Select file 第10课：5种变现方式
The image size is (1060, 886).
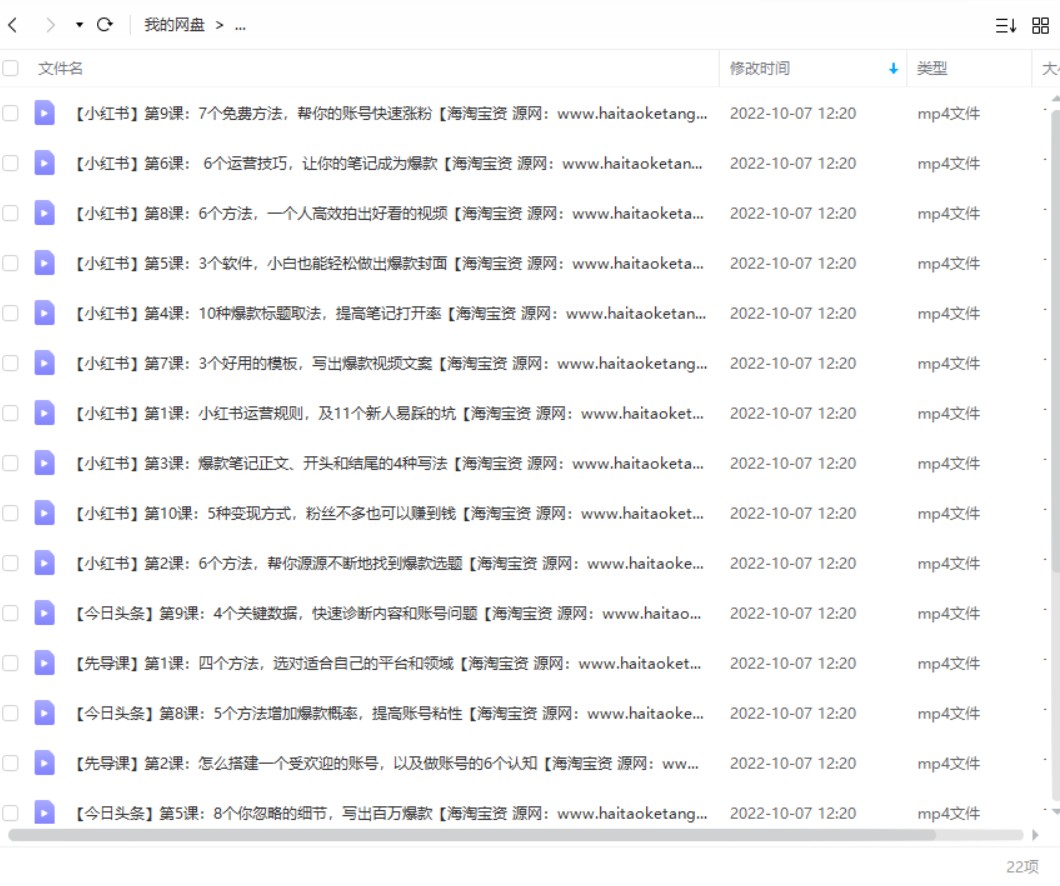click(x=389, y=513)
